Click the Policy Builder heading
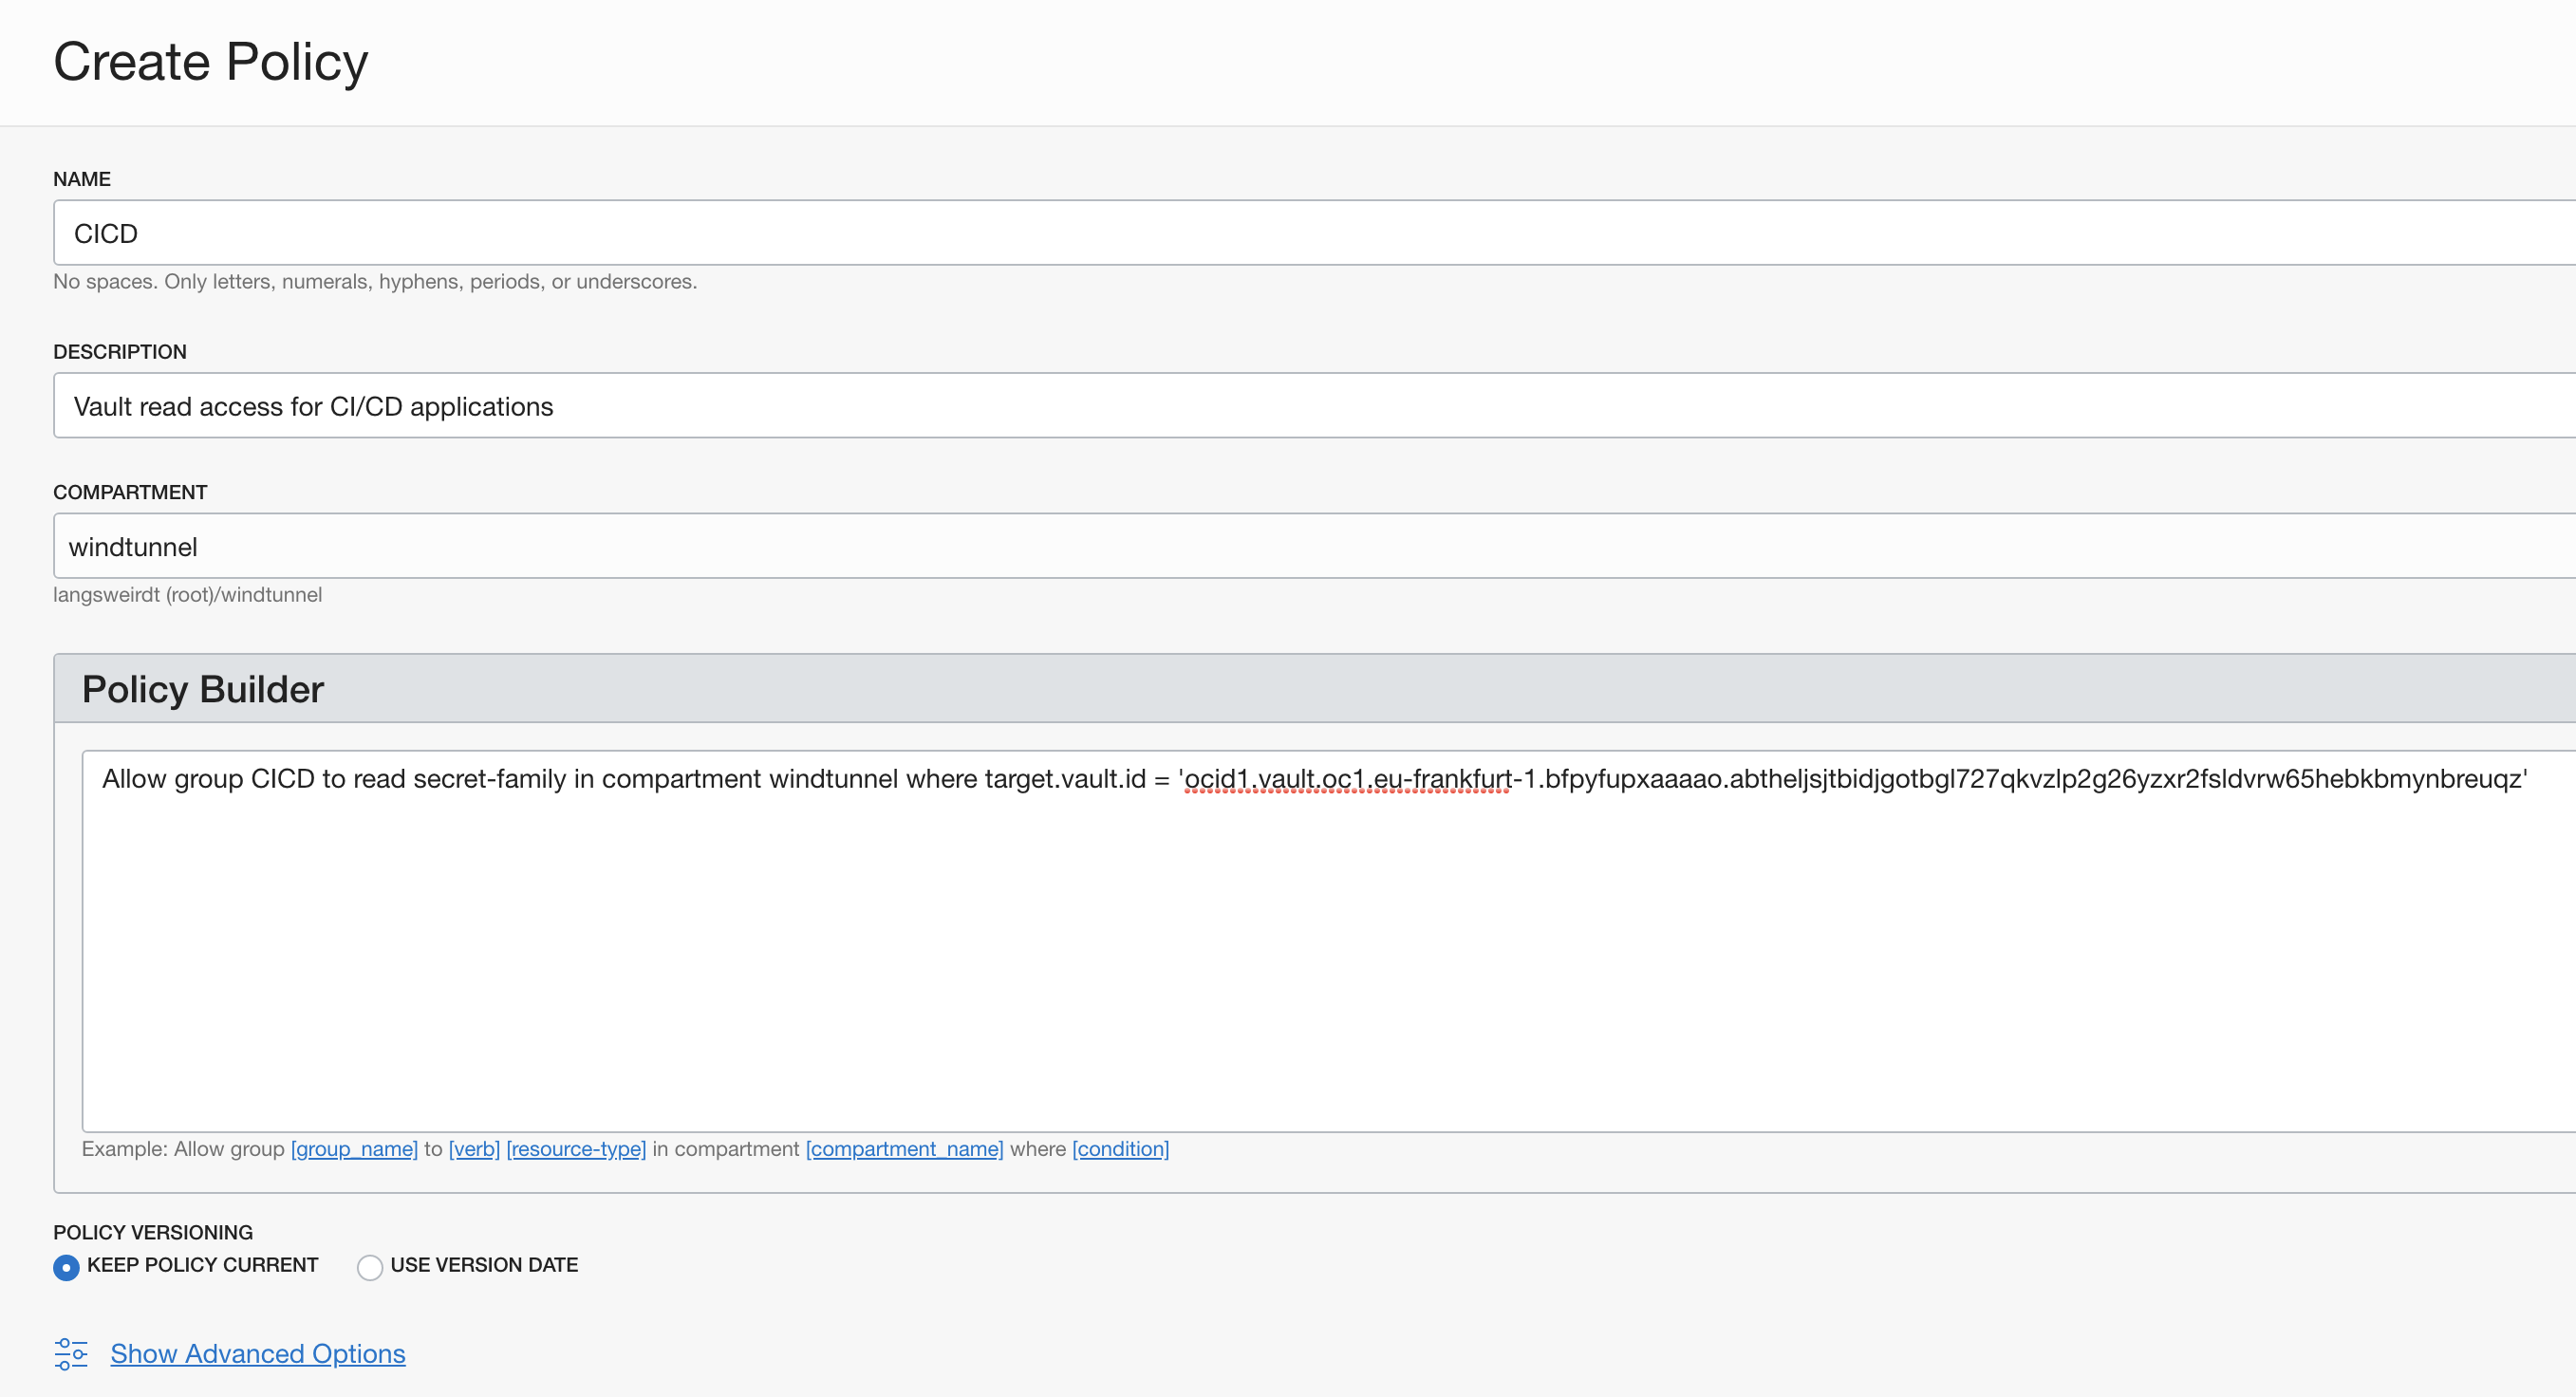This screenshot has width=2576, height=1397. (203, 689)
